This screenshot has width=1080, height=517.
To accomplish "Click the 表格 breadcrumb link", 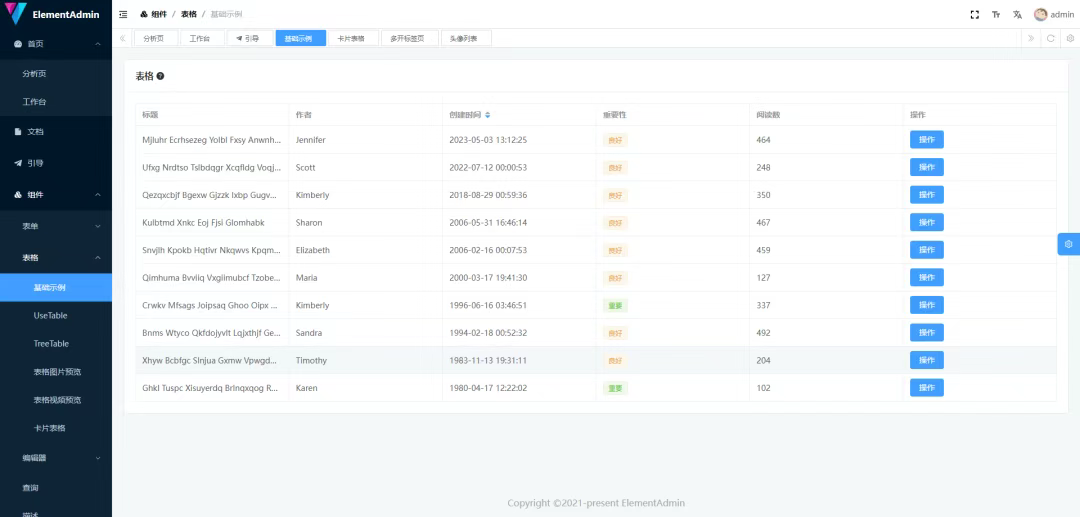I will click(x=189, y=14).
